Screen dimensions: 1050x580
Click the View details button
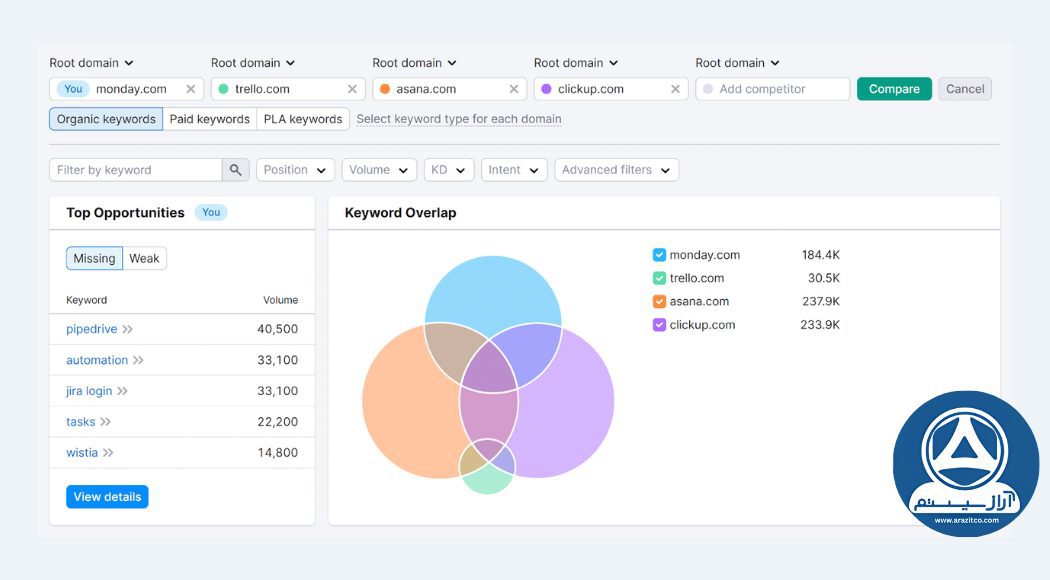(107, 496)
